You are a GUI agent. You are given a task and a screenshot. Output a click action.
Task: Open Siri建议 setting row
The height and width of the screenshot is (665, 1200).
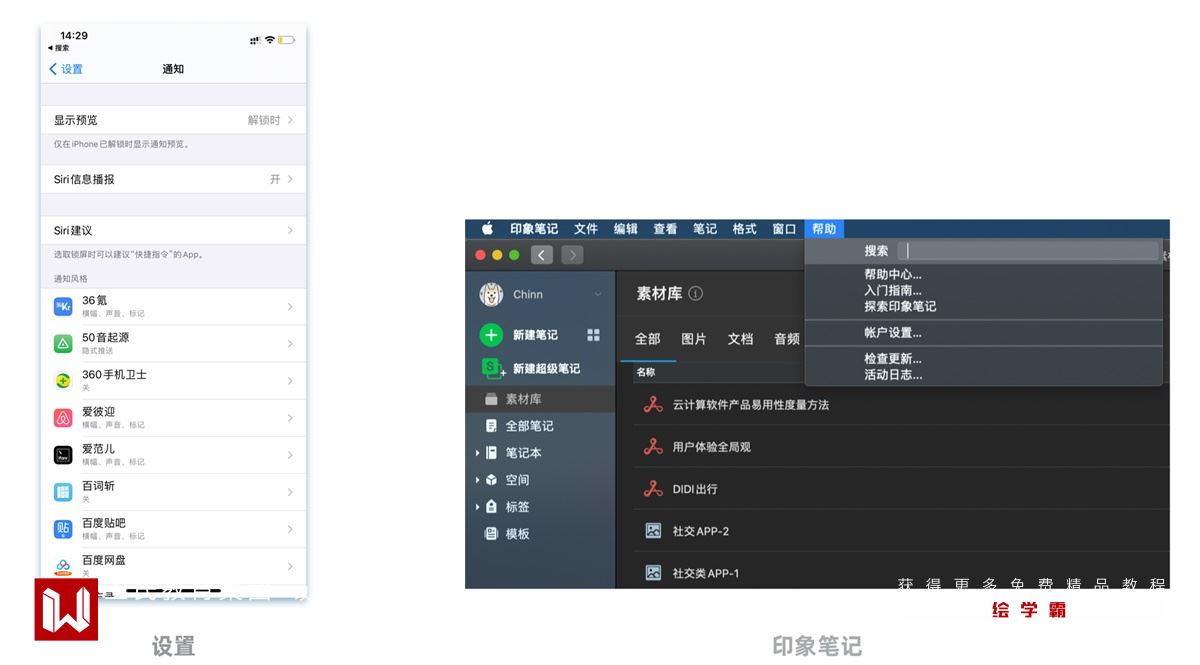click(x=173, y=230)
